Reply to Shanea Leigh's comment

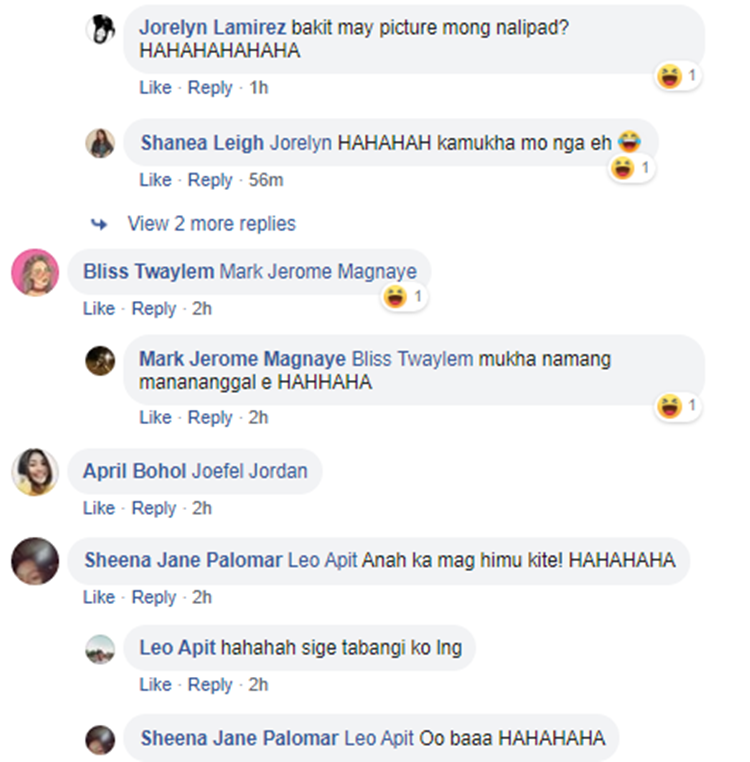210,180
